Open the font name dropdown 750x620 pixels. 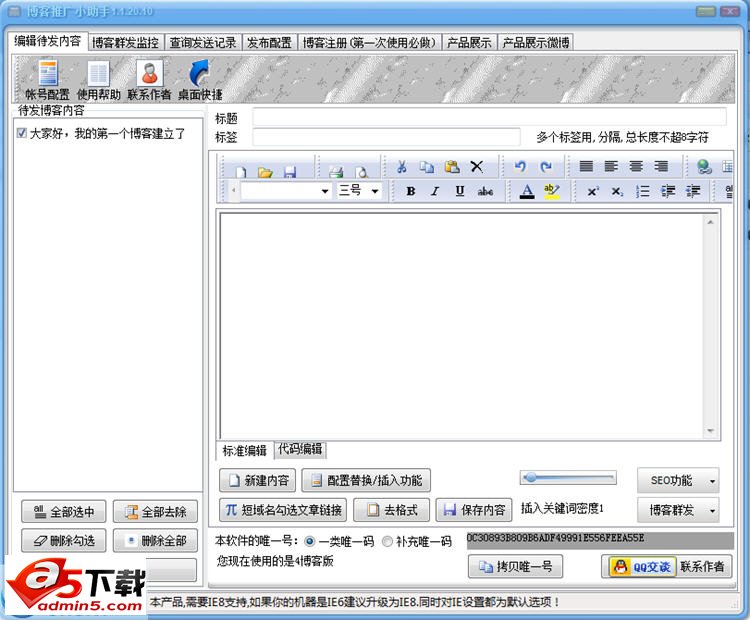[x=325, y=191]
